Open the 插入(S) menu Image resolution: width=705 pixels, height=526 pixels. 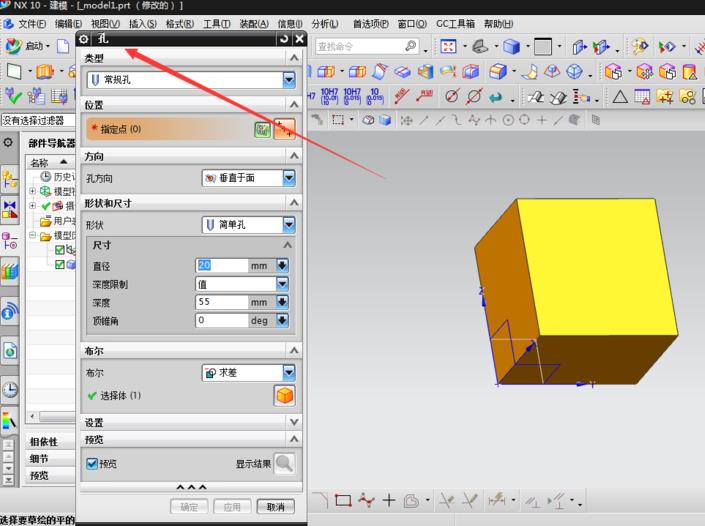tap(142, 23)
